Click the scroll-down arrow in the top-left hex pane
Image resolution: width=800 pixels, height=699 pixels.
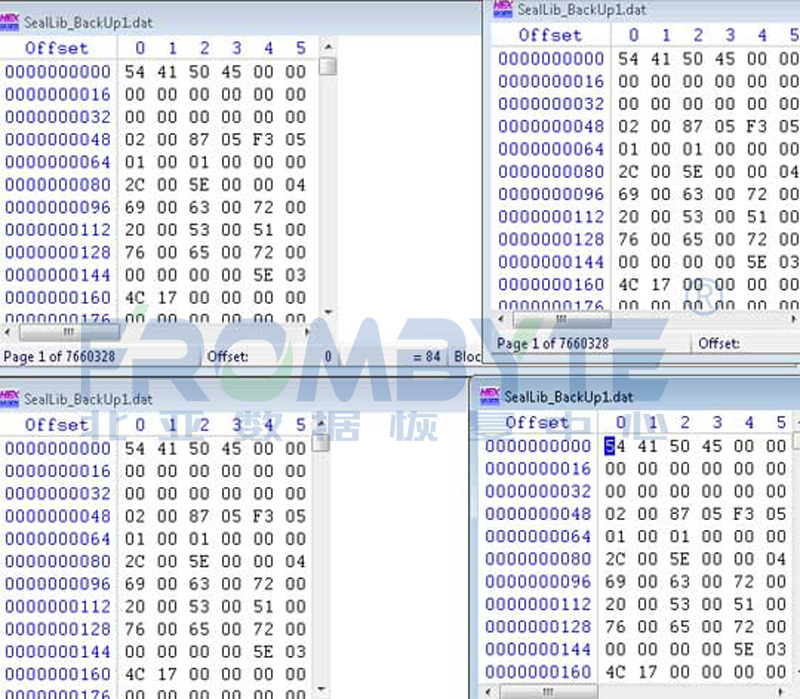pos(328,312)
